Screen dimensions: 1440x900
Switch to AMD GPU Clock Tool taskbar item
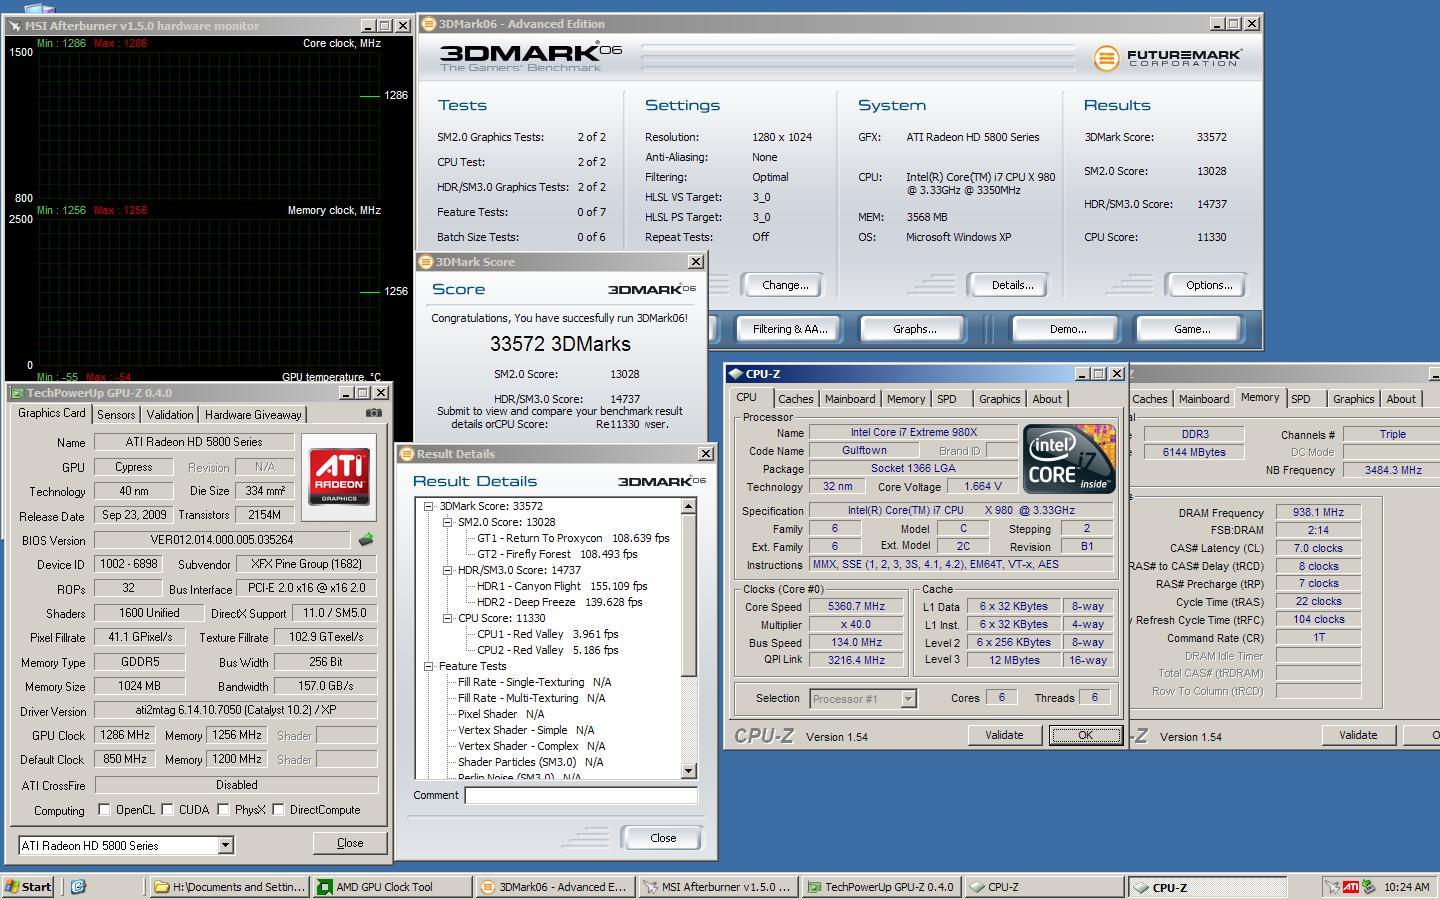coord(391,886)
